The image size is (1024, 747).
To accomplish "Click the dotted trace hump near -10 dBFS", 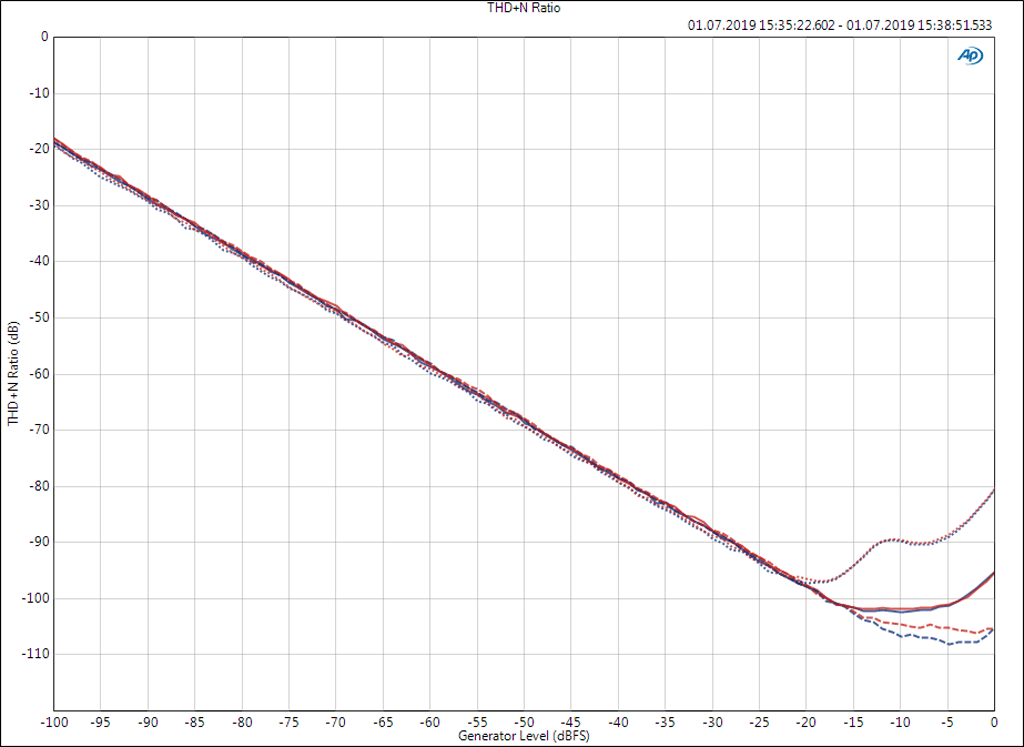I will [898, 540].
